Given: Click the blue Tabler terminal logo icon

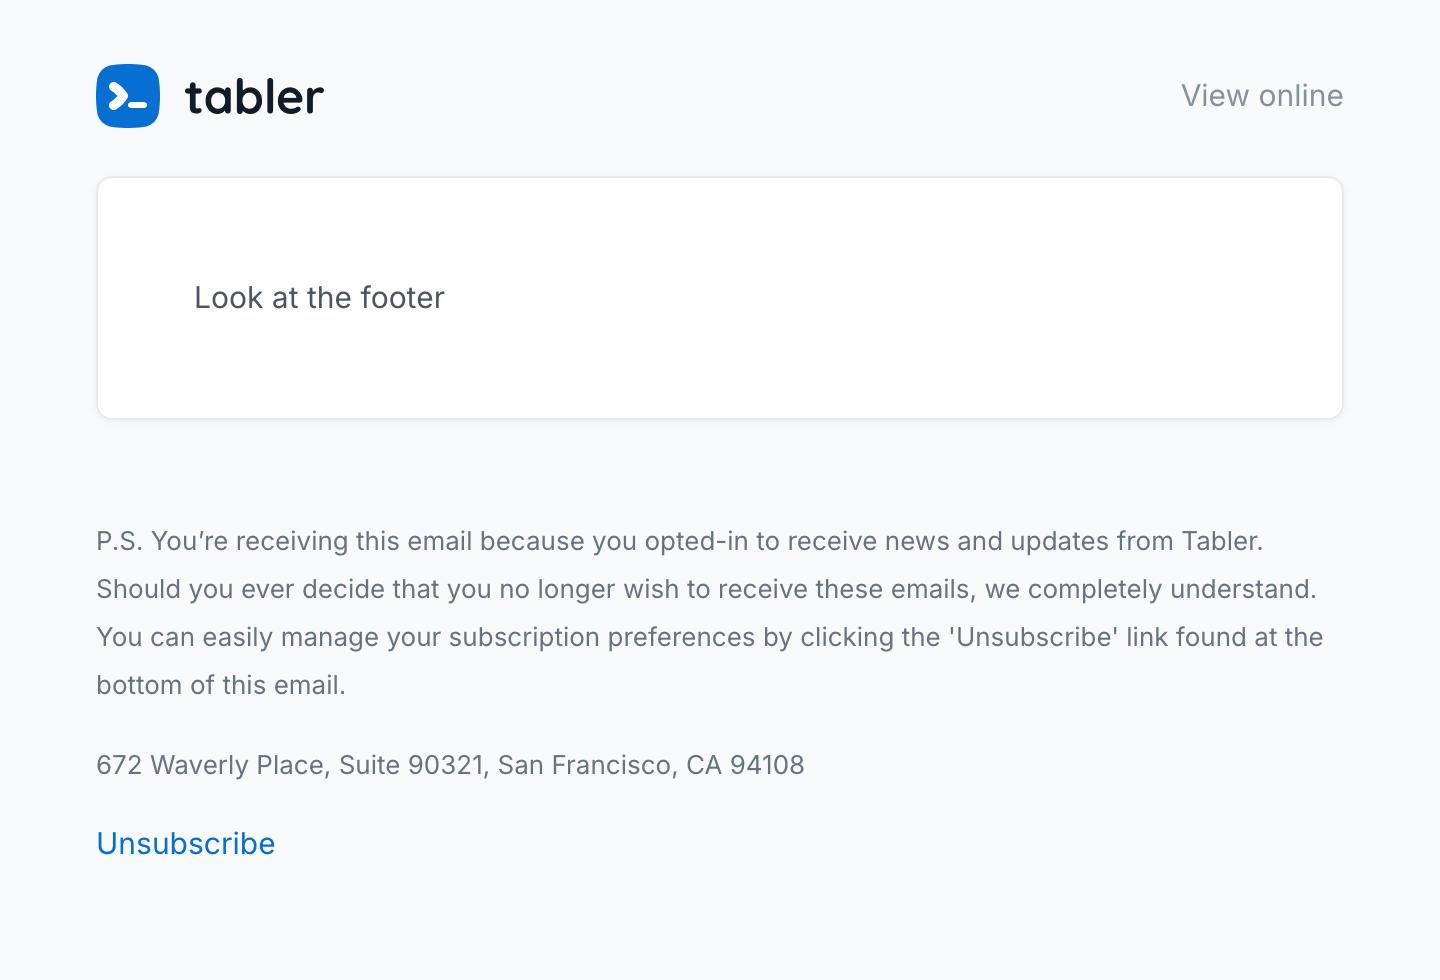Looking at the screenshot, I should pyautogui.click(x=128, y=96).
